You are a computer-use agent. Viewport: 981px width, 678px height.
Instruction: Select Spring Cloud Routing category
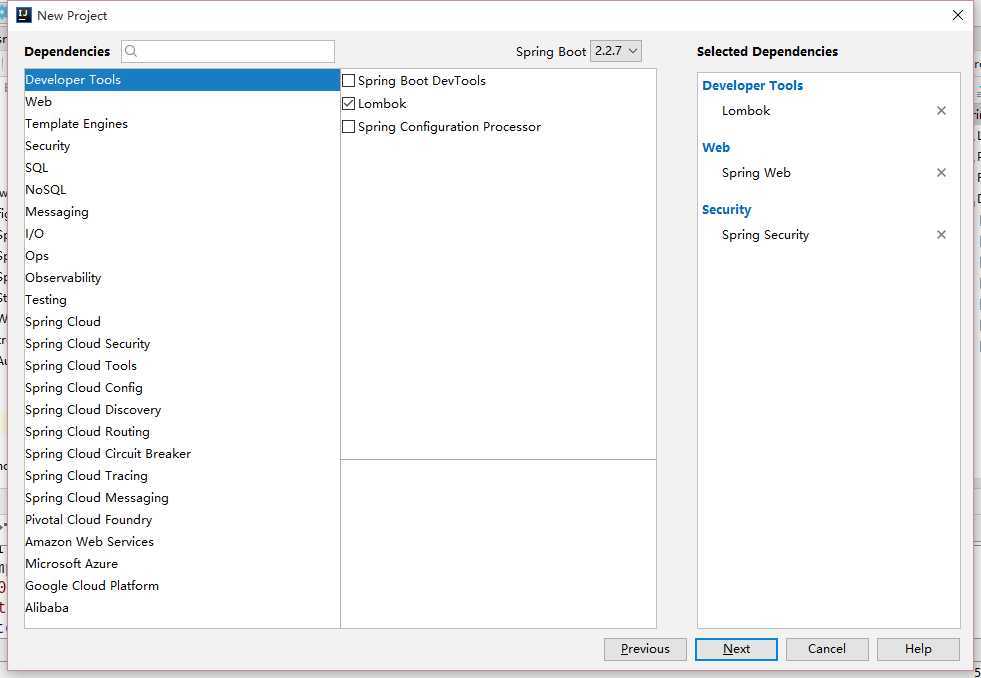[182, 432]
